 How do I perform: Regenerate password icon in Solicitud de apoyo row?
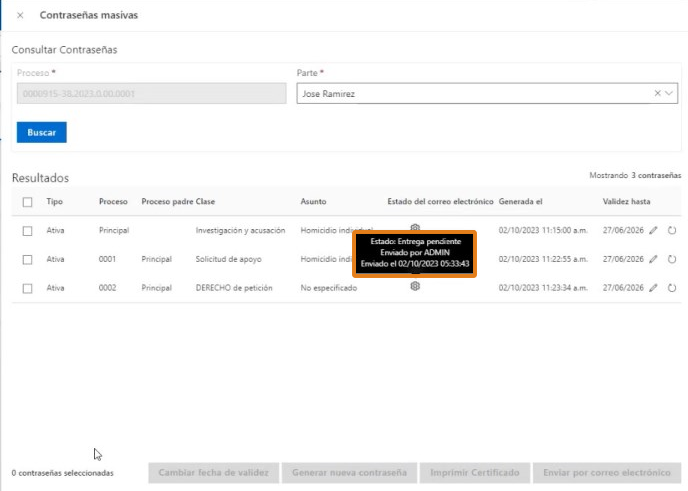672,259
